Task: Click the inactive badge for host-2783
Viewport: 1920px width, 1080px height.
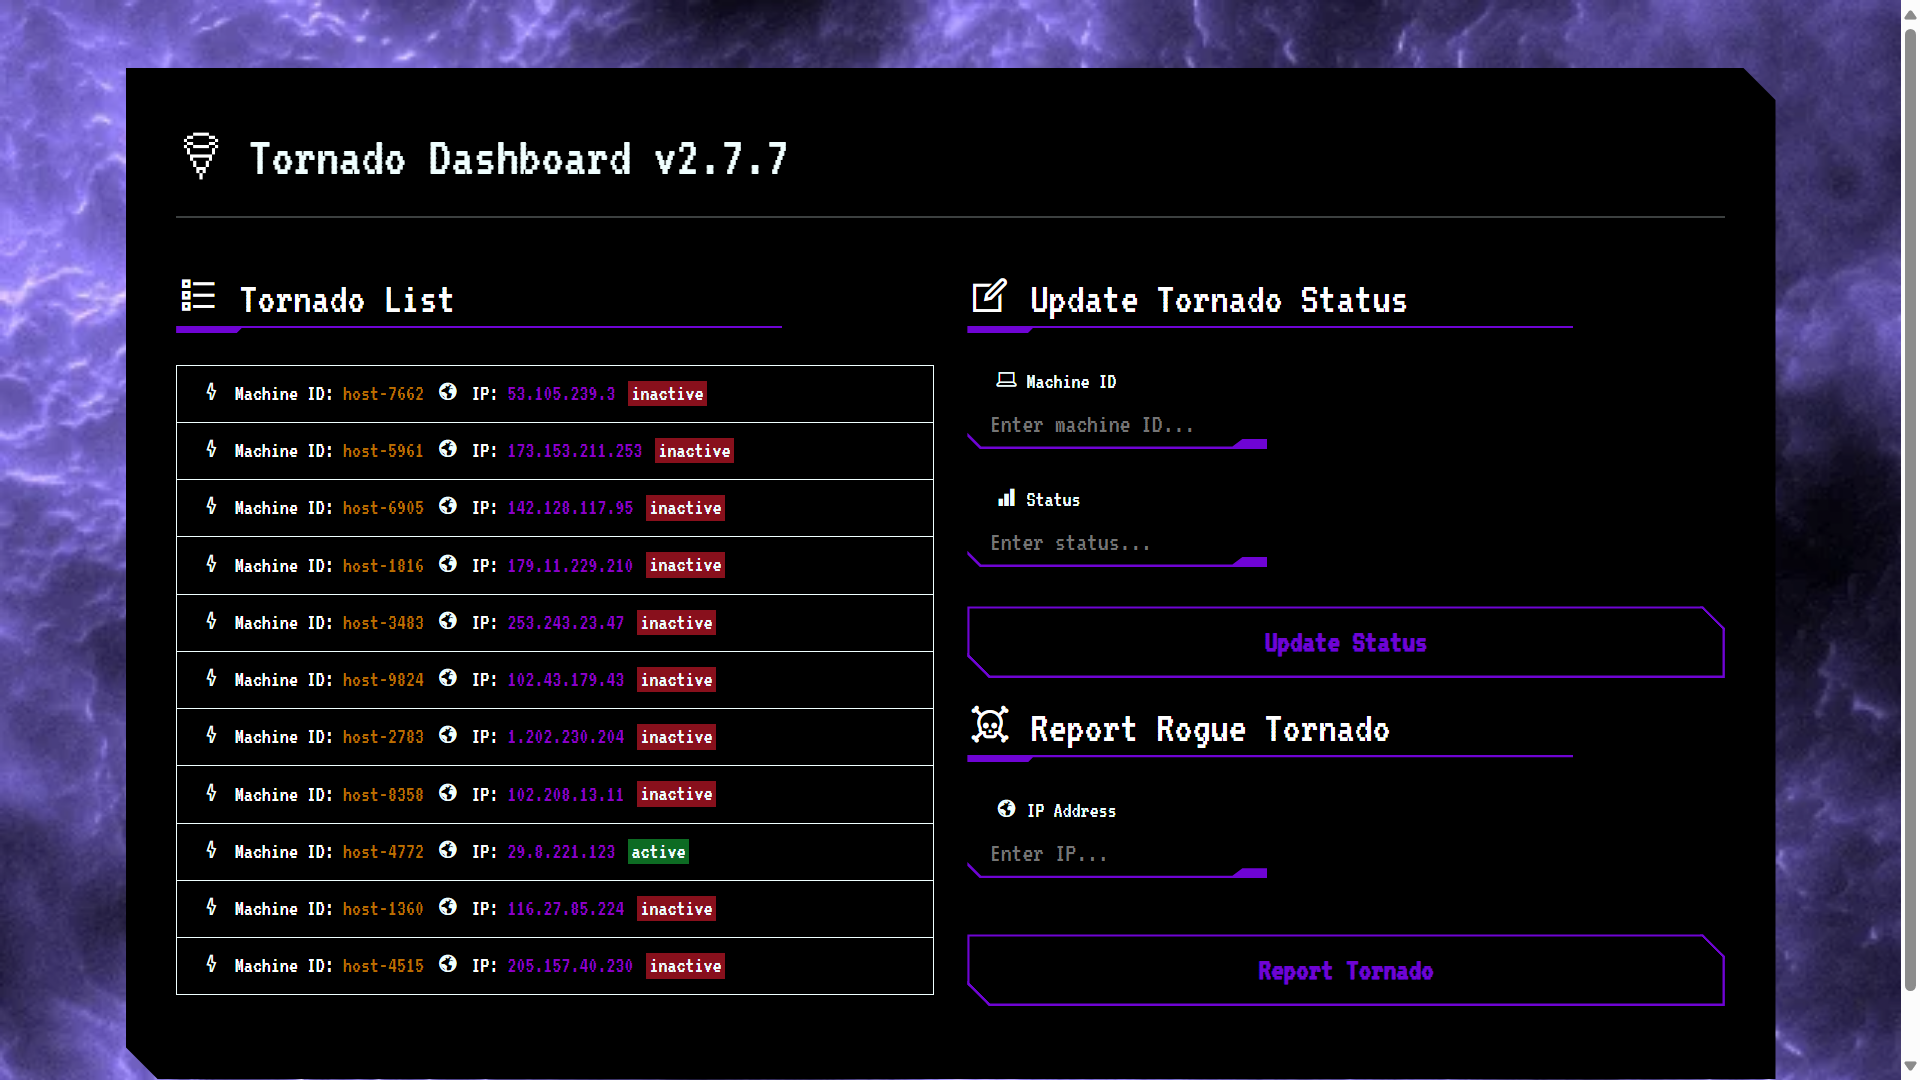Action: coord(676,737)
